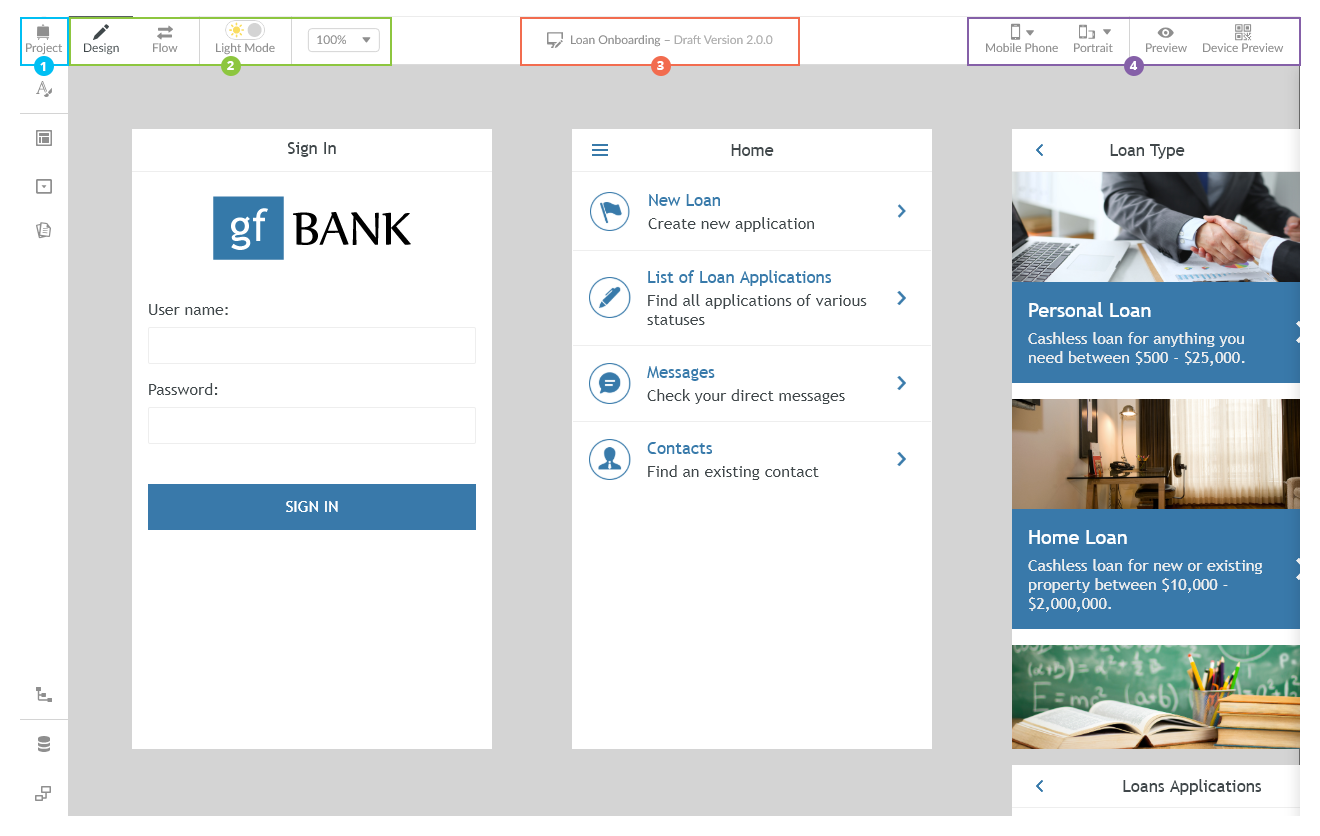Viewport: 1320px width, 836px height.
Task: Open the New Loan link
Action: point(684,200)
